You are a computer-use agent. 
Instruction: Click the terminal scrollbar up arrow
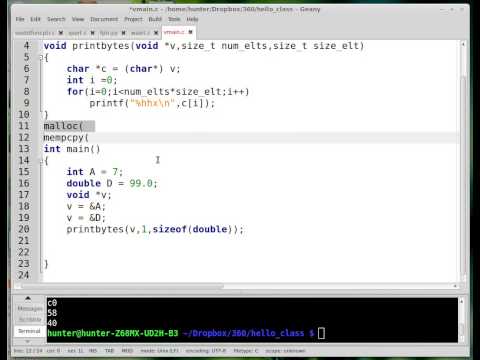462,302
